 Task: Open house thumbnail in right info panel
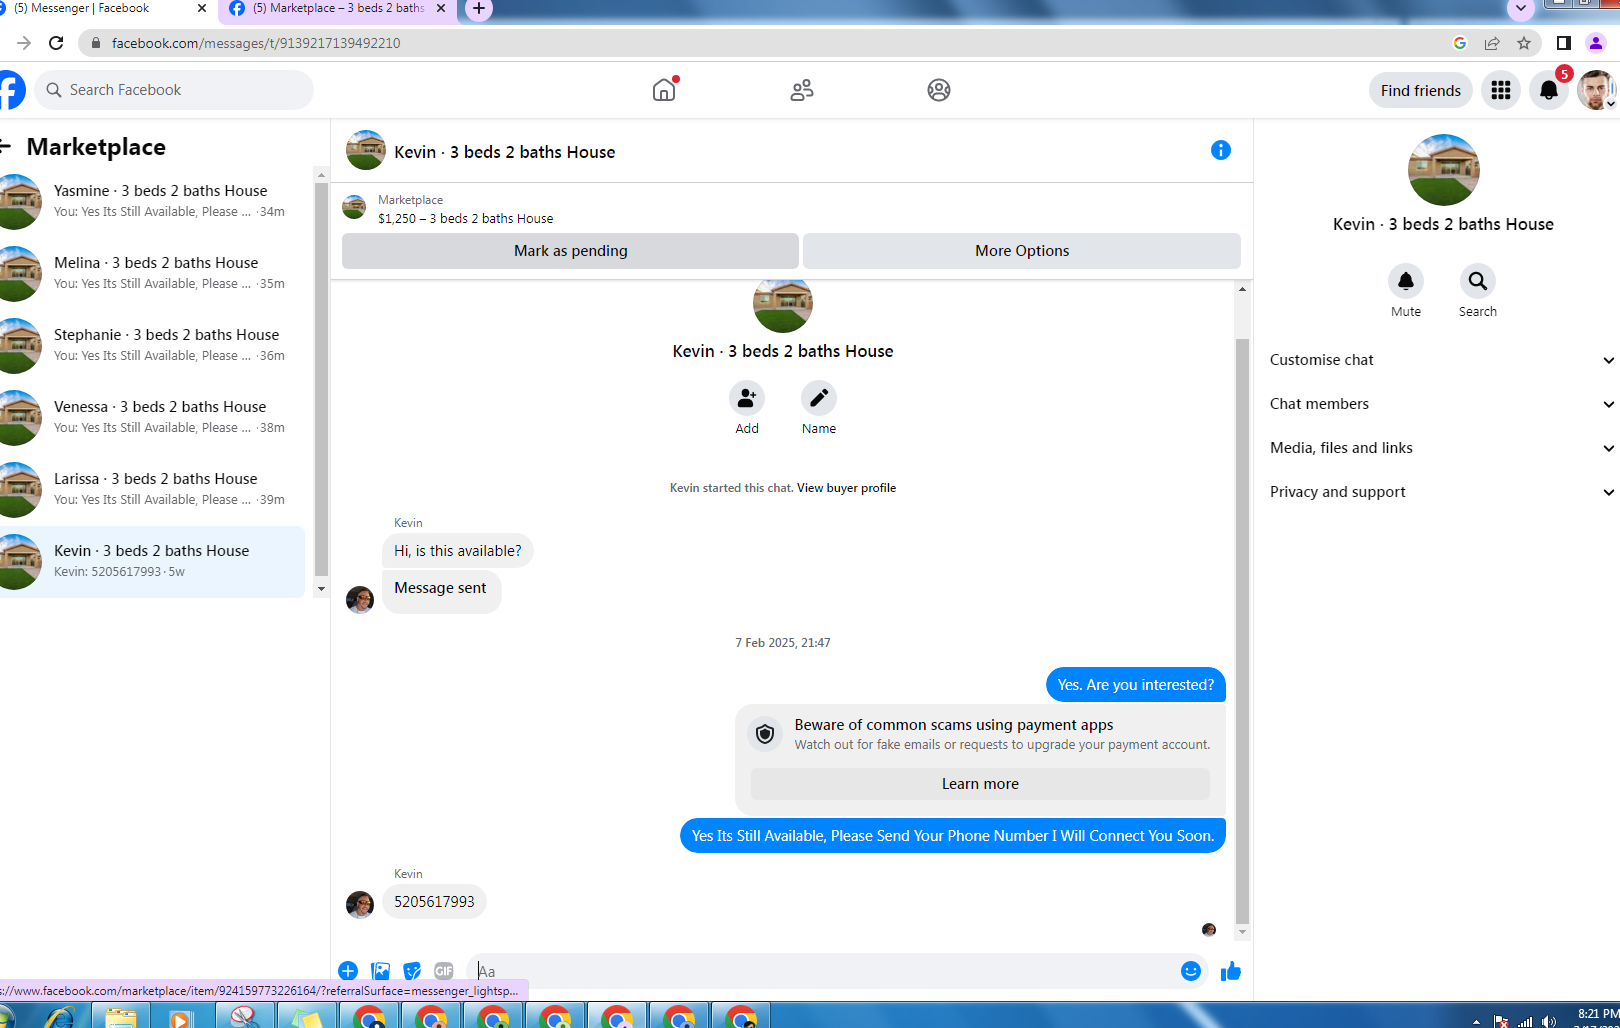(x=1443, y=170)
